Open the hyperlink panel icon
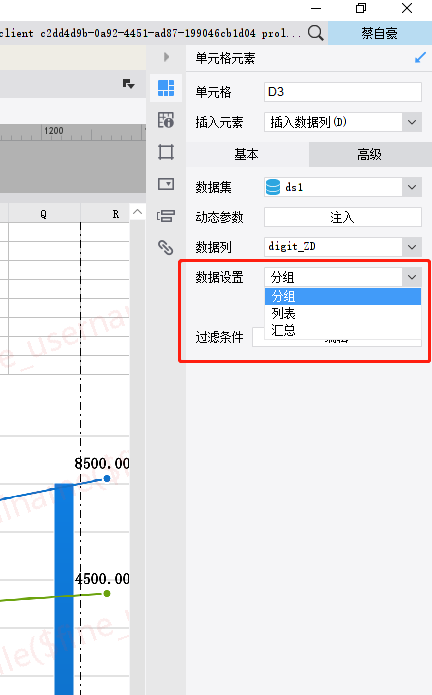The image size is (432, 695). click(166, 247)
